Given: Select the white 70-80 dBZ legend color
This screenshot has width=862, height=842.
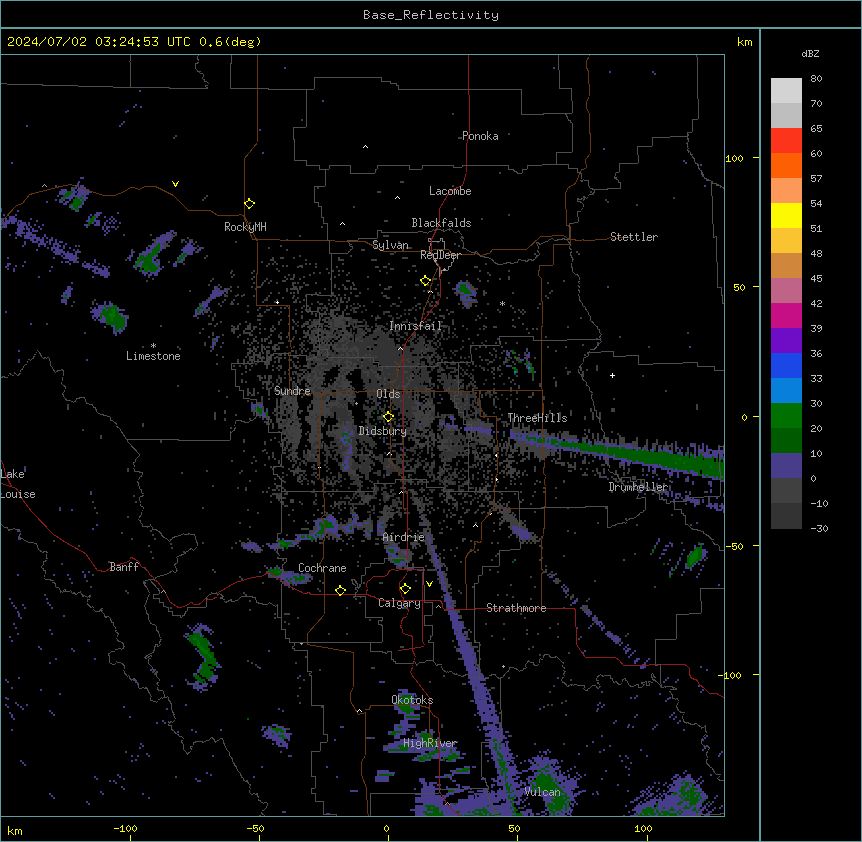Looking at the screenshot, I should pos(786,91).
